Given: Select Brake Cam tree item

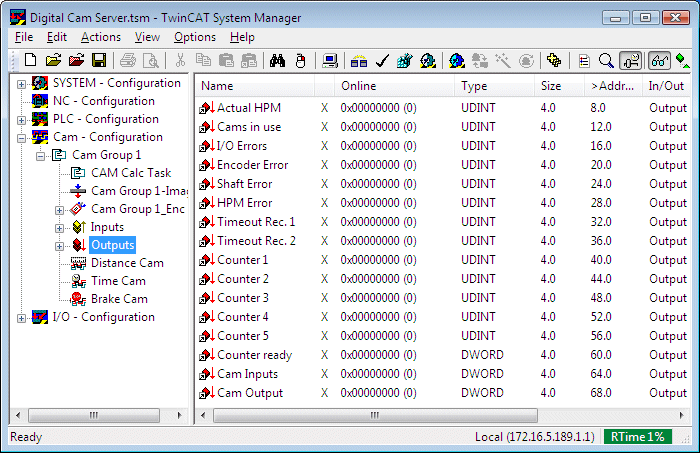Looking at the screenshot, I should pyautogui.click(x=119, y=299).
